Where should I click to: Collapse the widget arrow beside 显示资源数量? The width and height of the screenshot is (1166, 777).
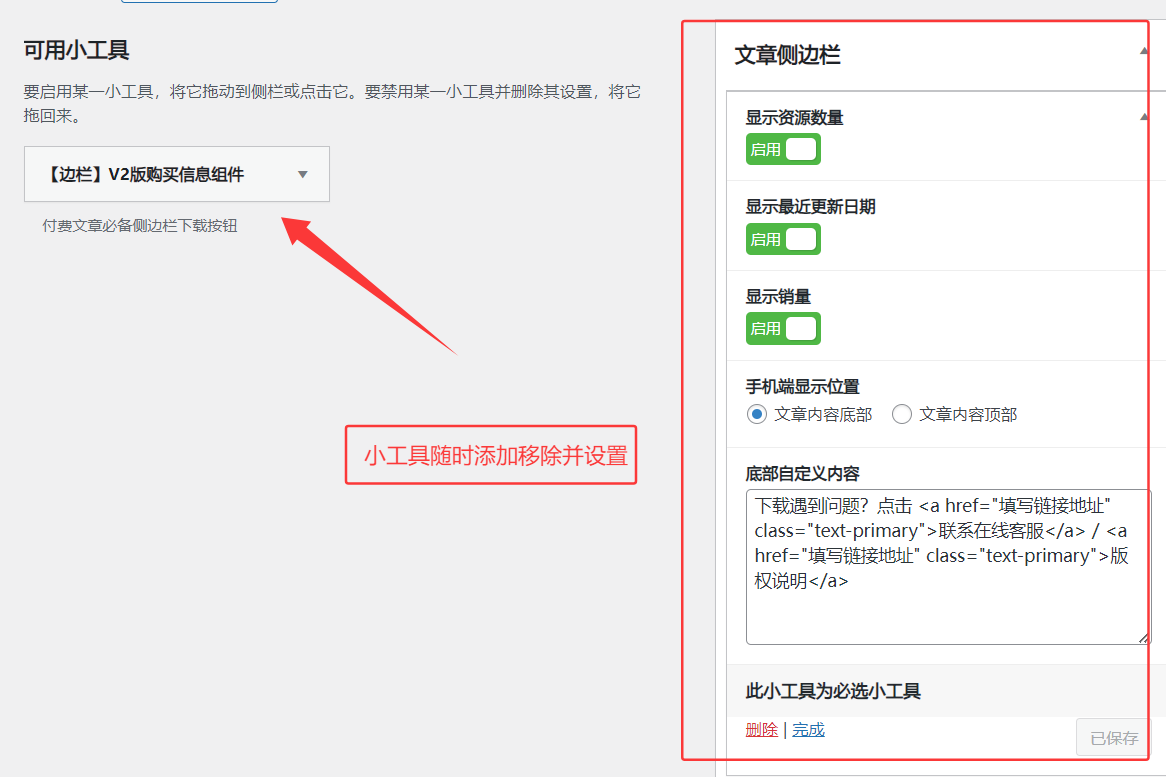(1145, 117)
